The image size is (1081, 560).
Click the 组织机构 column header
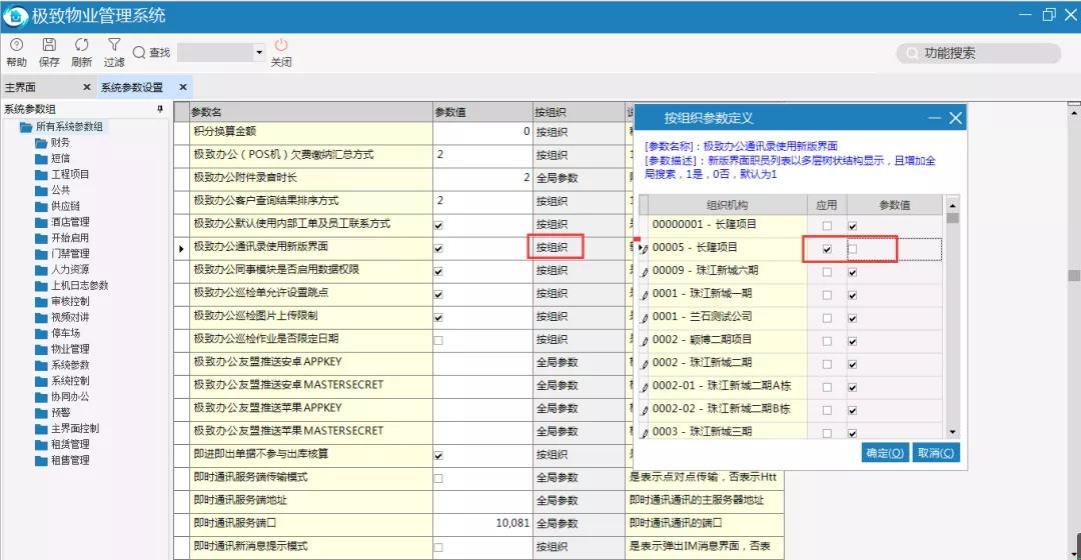coord(728,205)
